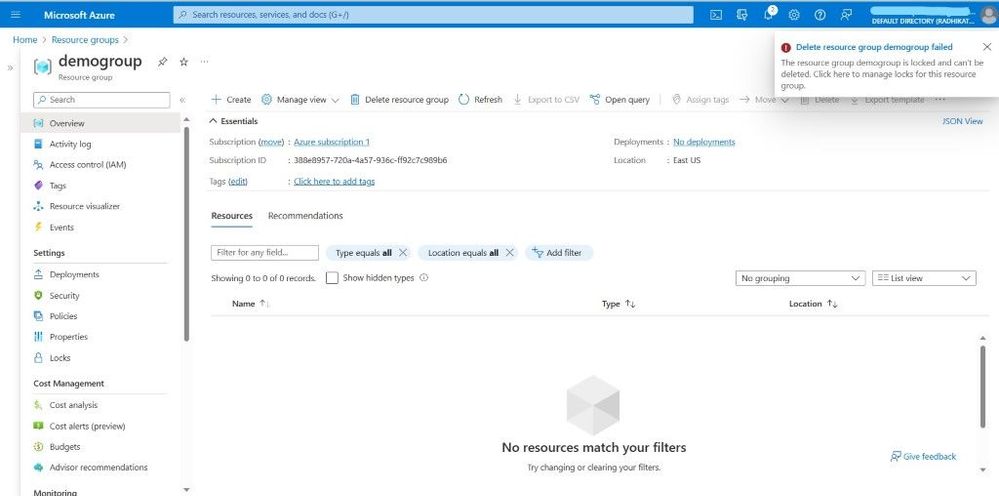Viewport: 999px width, 496px height.
Task: Dismiss the delete failed notification
Action: point(987,46)
